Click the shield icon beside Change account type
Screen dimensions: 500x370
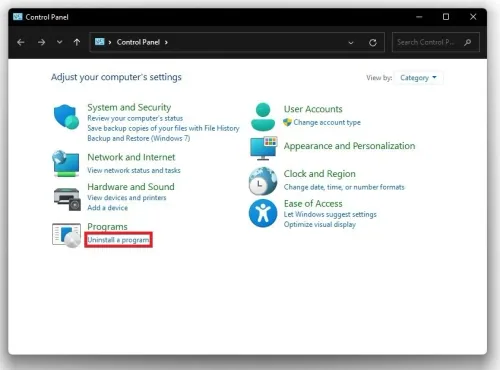pos(287,122)
